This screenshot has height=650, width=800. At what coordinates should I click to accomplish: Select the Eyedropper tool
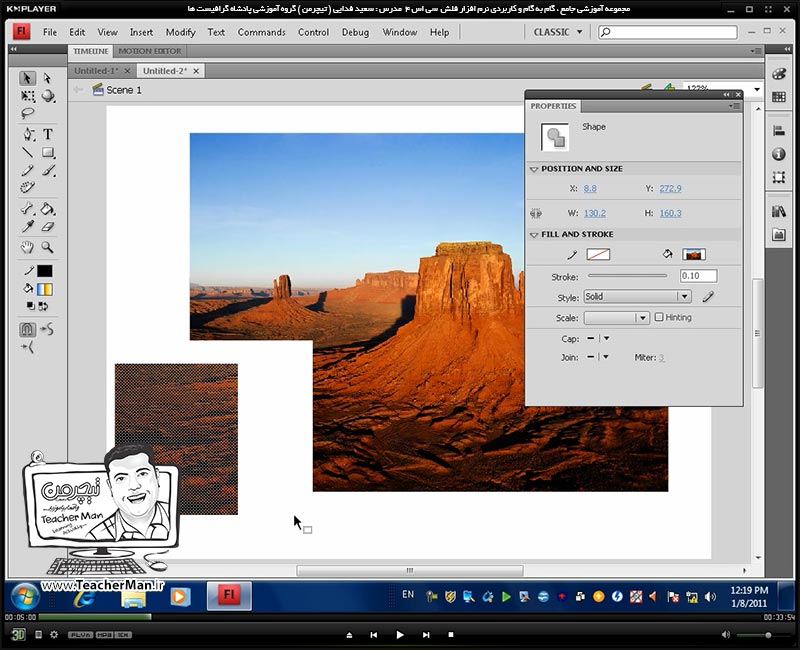pos(28,227)
